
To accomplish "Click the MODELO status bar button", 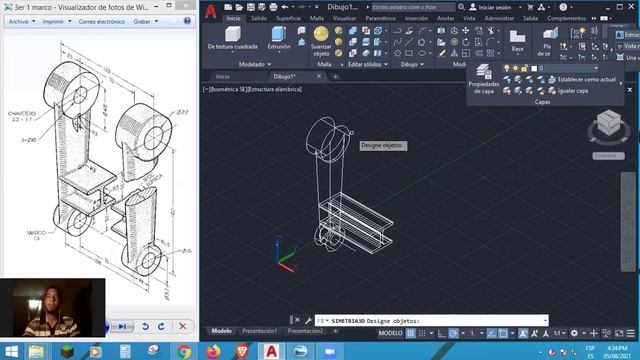I will [391, 333].
